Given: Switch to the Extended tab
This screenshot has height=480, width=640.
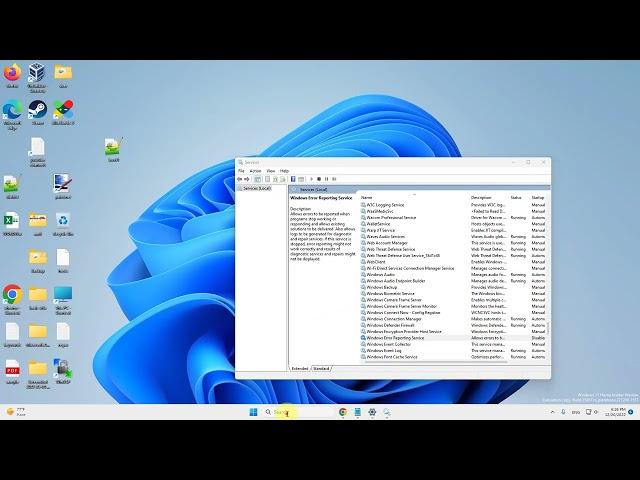Looking at the screenshot, I should coord(300,369).
